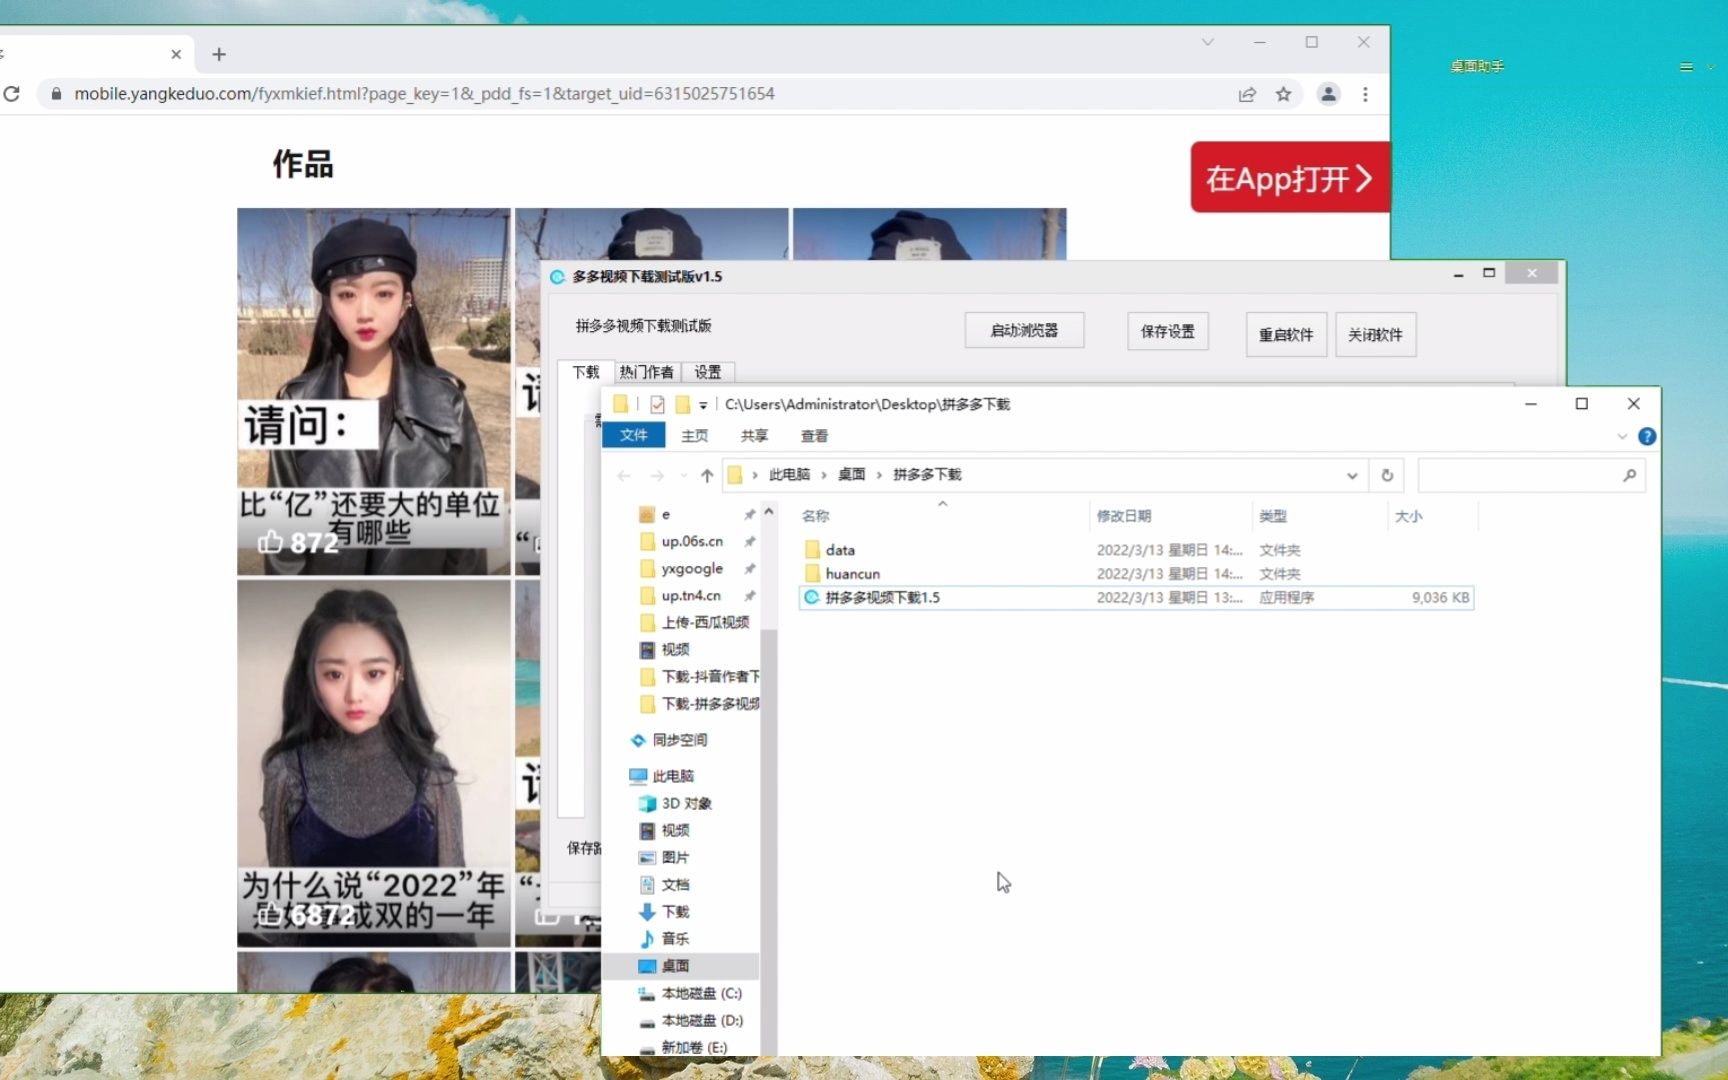Image resolution: width=1728 pixels, height=1080 pixels.
Task: Click the 重启软件 button
Action: point(1286,334)
